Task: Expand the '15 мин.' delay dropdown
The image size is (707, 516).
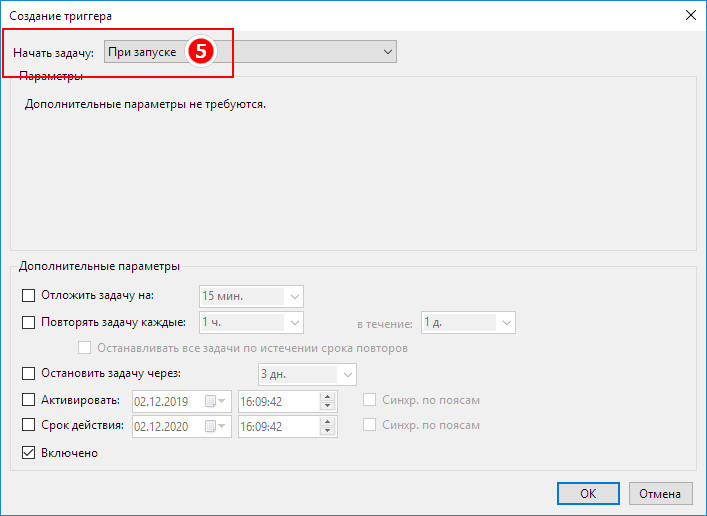Action: (x=251, y=296)
